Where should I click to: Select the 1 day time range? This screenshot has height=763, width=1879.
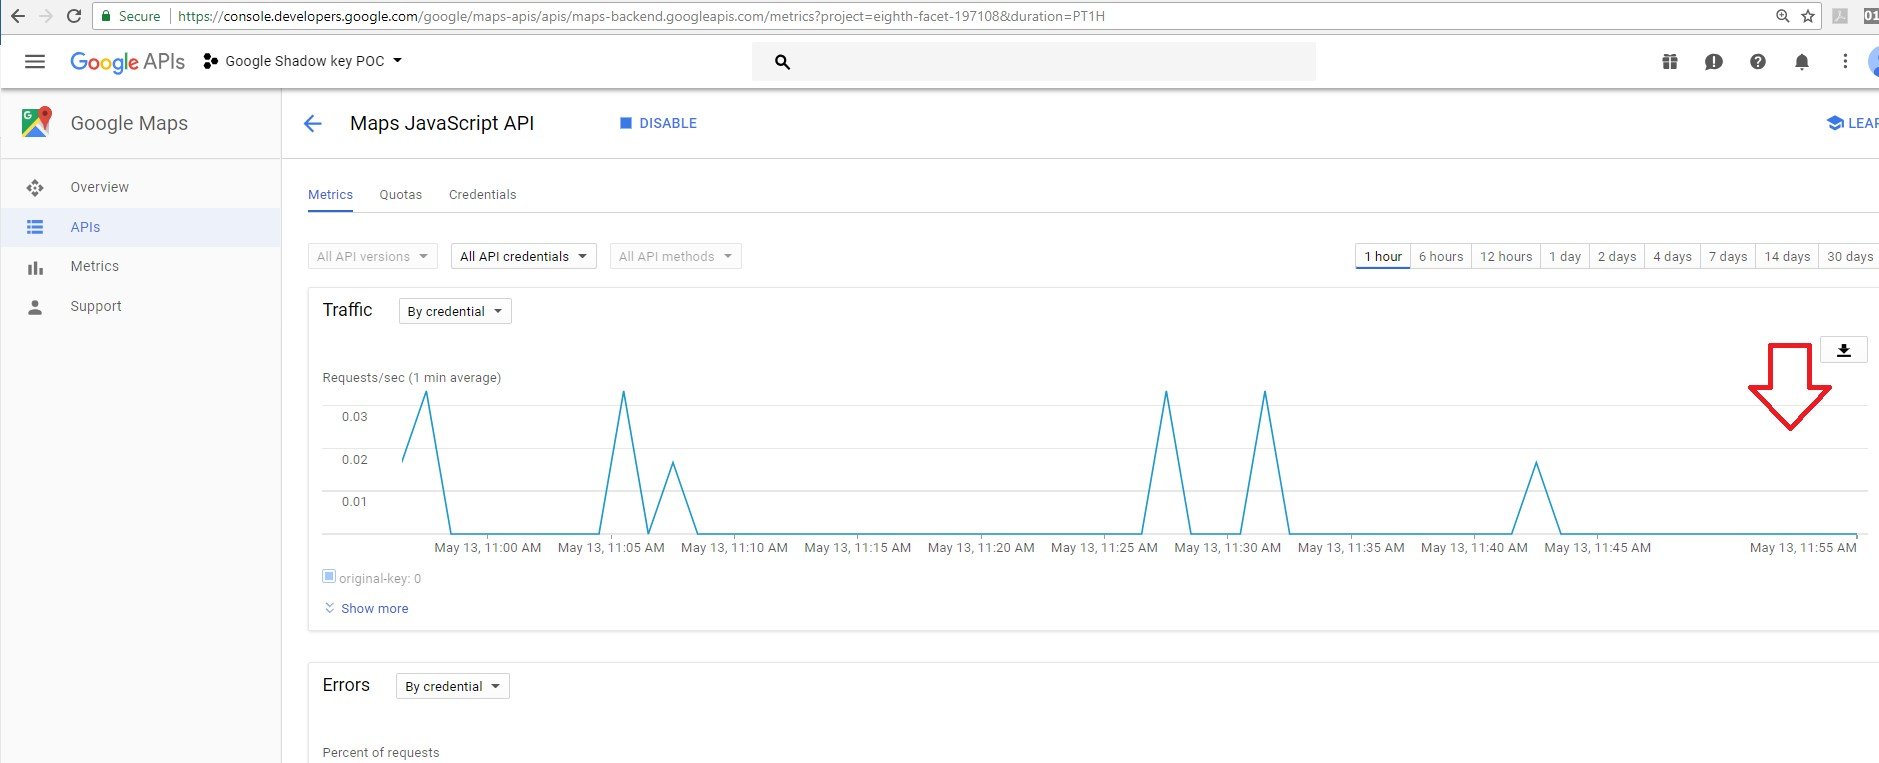(1565, 256)
